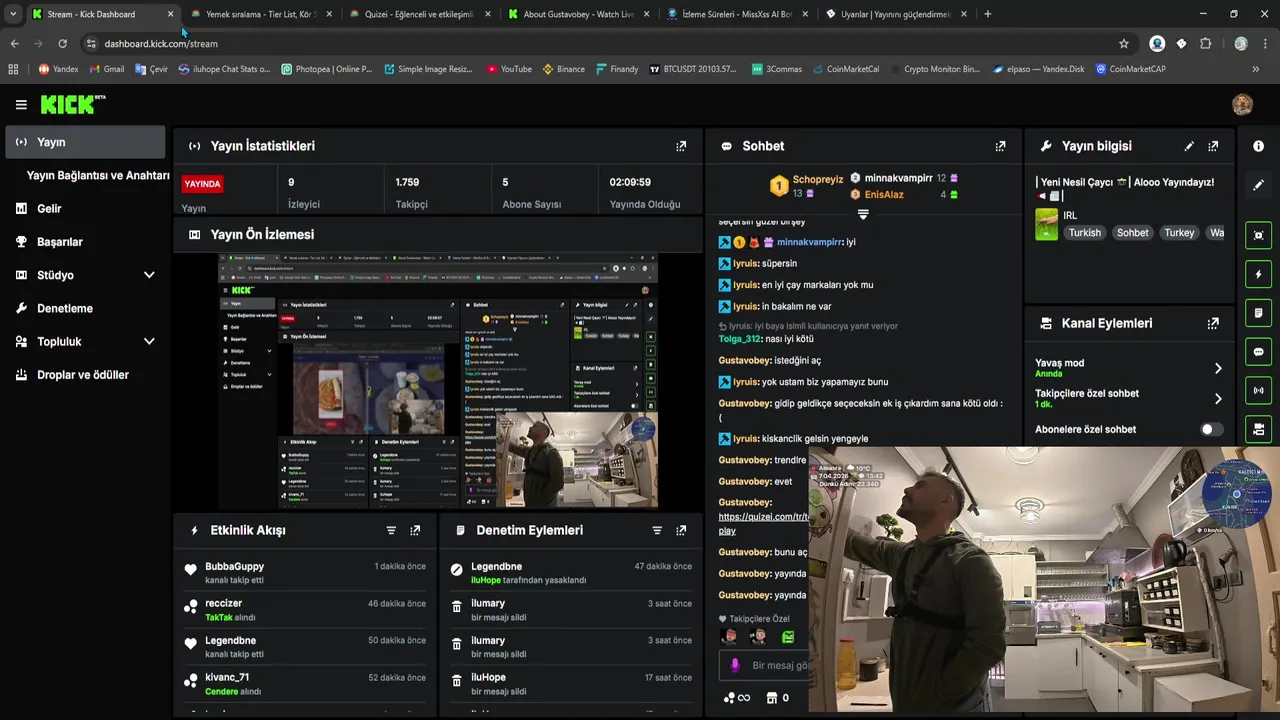Click kivanc_71 in the activity feed
Screen dimensions: 1280x720
227,678
